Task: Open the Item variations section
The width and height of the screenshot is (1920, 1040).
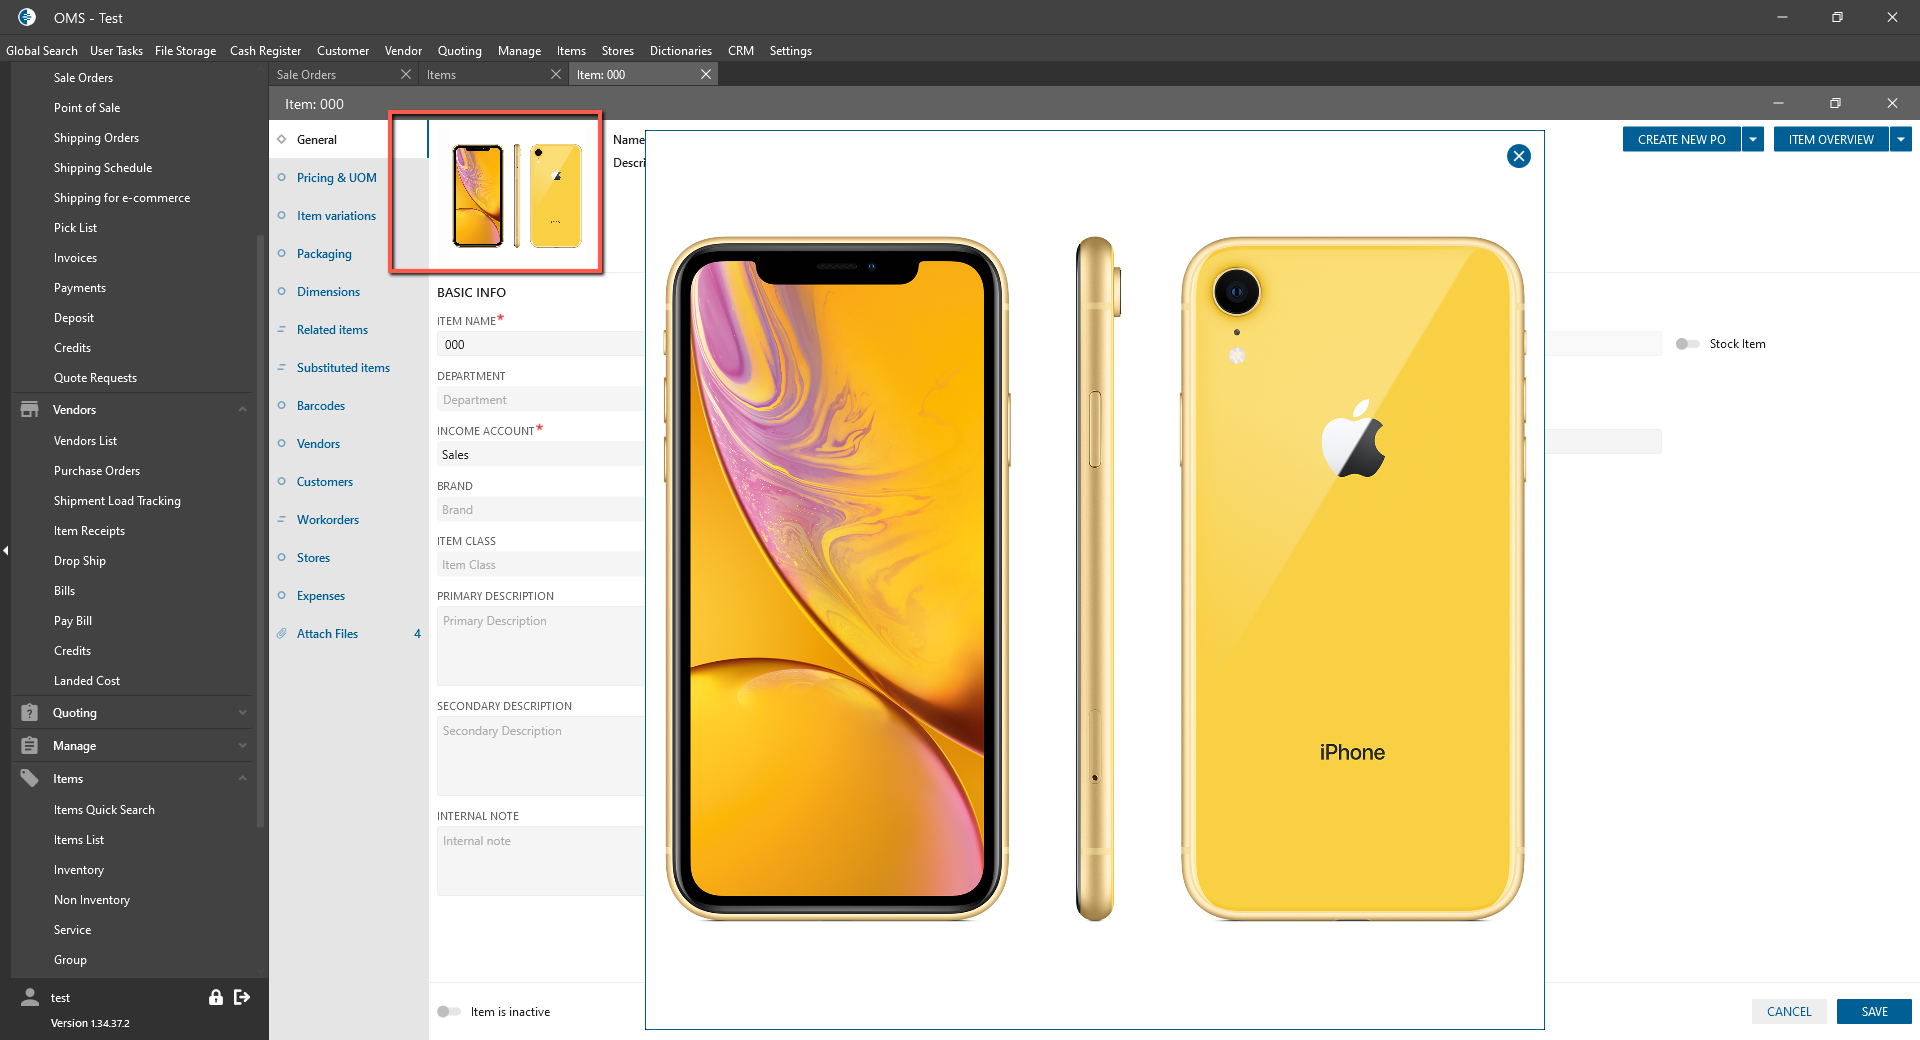Action: [336, 215]
